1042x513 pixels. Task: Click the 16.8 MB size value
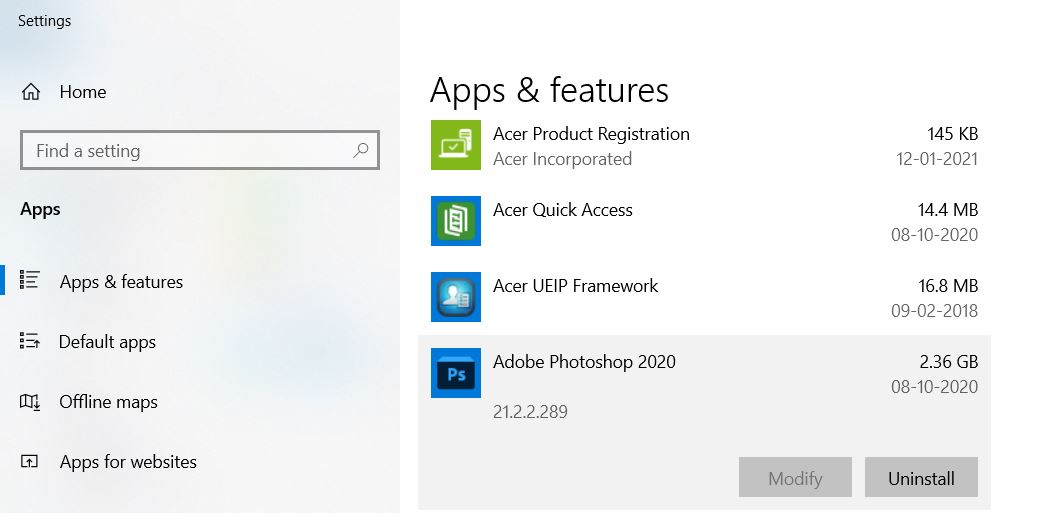(948, 286)
